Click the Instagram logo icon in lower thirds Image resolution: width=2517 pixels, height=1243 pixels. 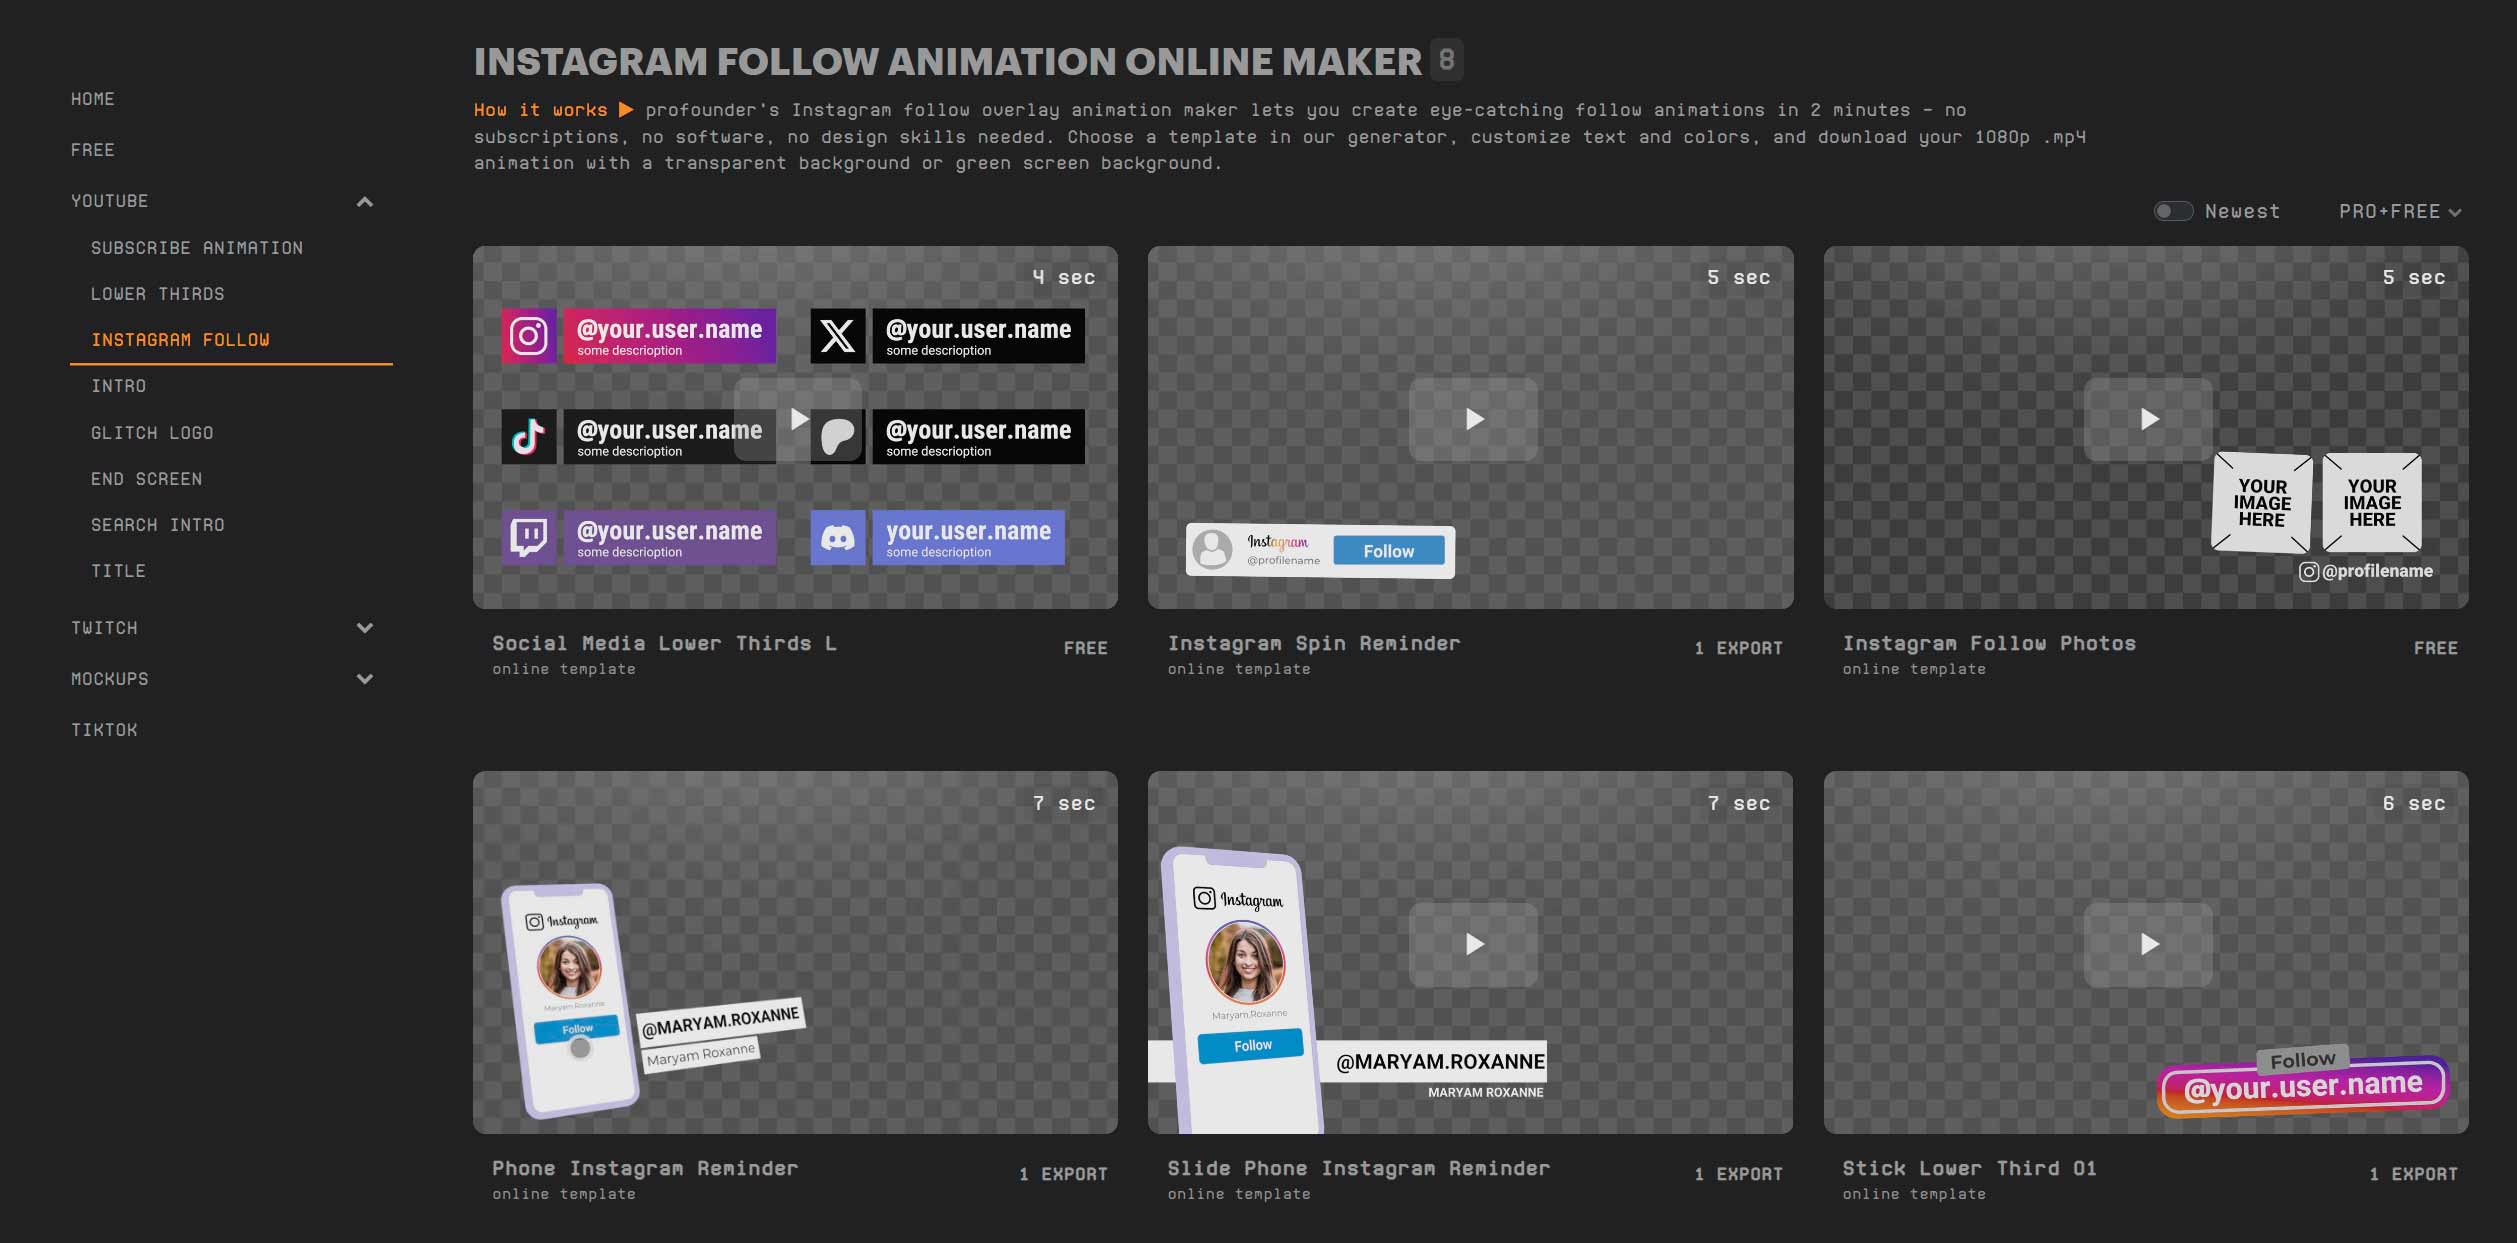coord(528,336)
